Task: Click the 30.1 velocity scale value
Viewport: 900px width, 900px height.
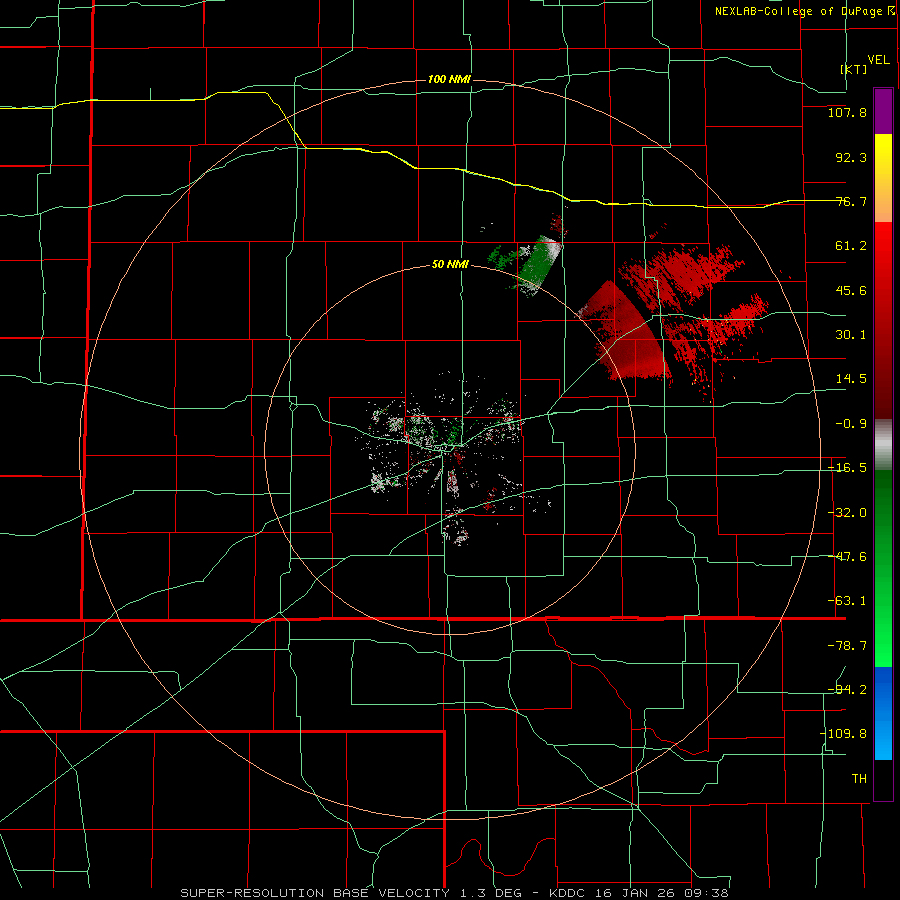Action: point(851,335)
